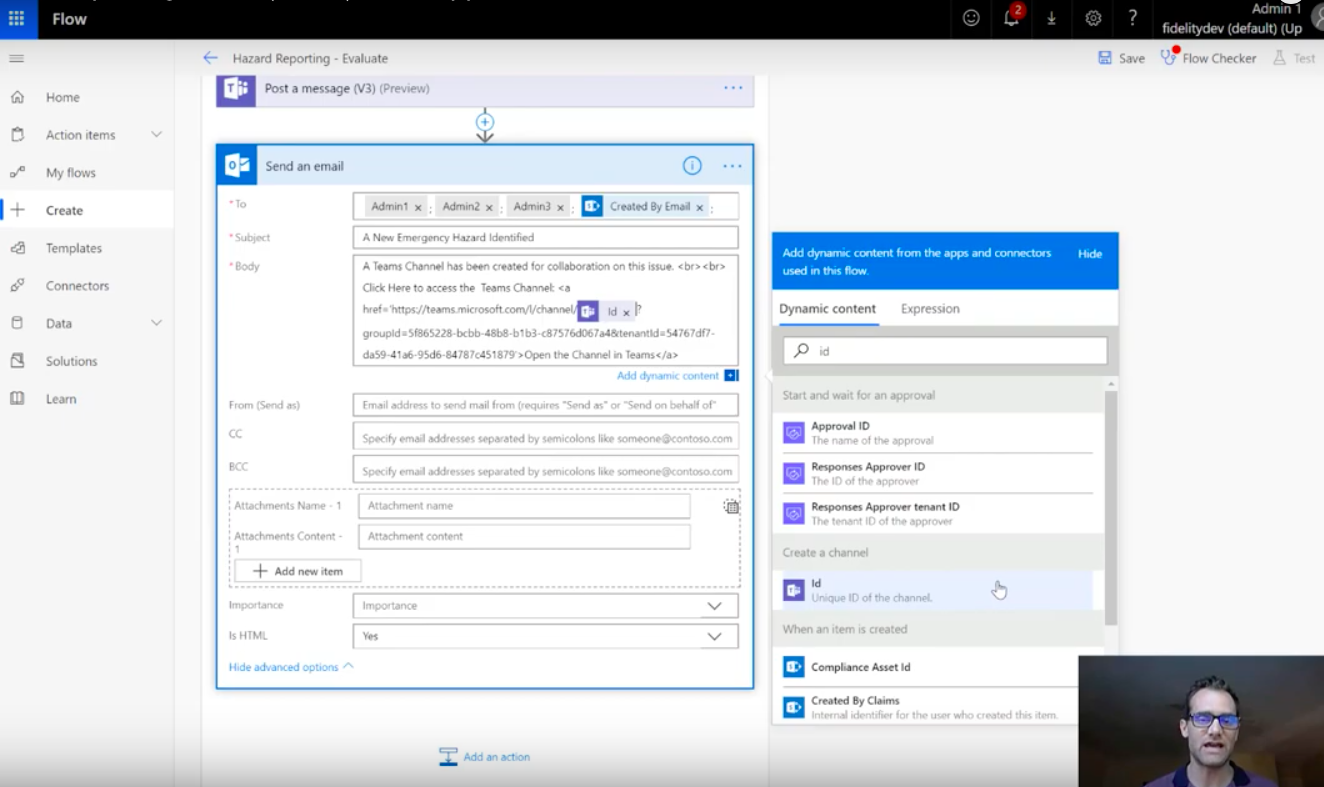Click the dynamic content list scrollbar
The width and height of the screenshot is (1324, 787).
pos(1111,508)
